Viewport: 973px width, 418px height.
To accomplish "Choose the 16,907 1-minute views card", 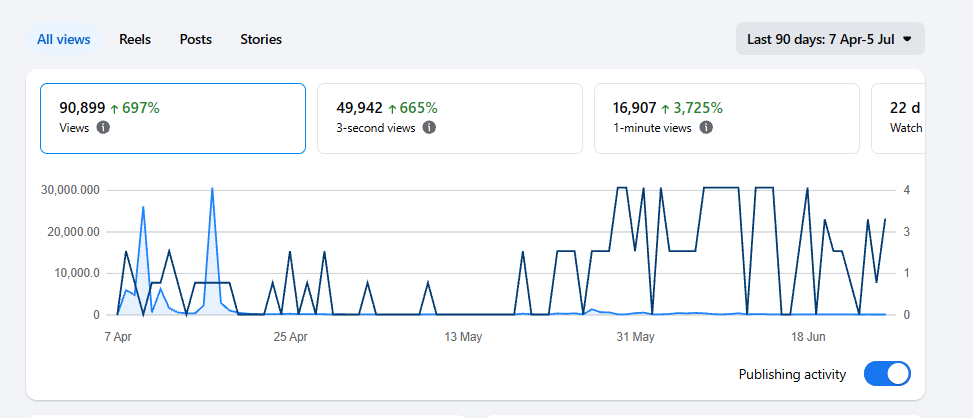I will click(x=727, y=118).
